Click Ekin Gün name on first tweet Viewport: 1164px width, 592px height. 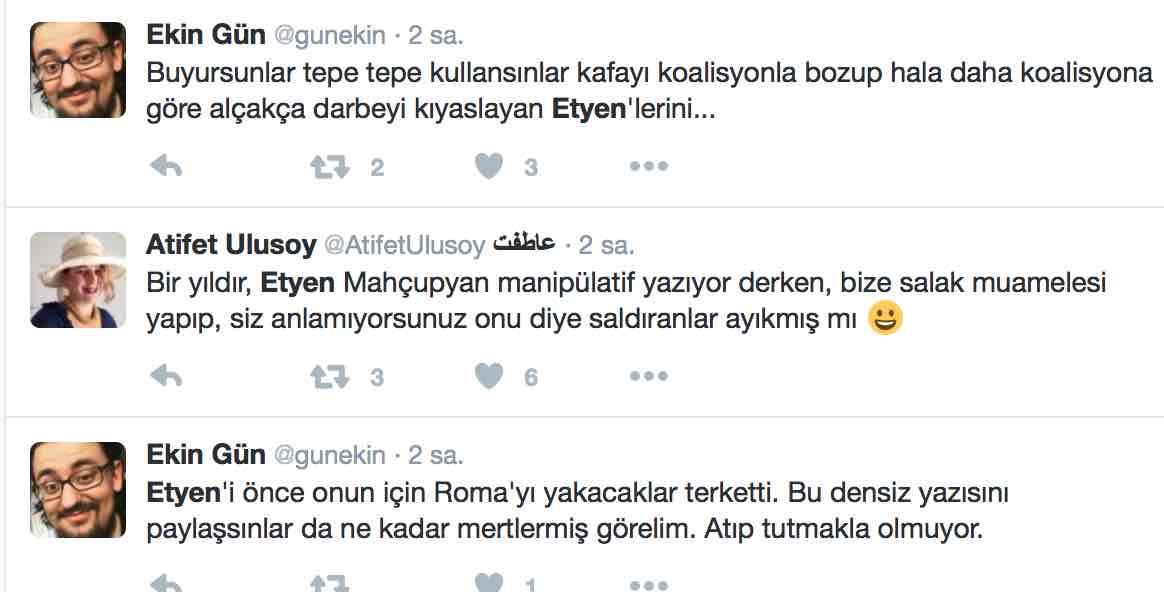pyautogui.click(x=206, y=35)
